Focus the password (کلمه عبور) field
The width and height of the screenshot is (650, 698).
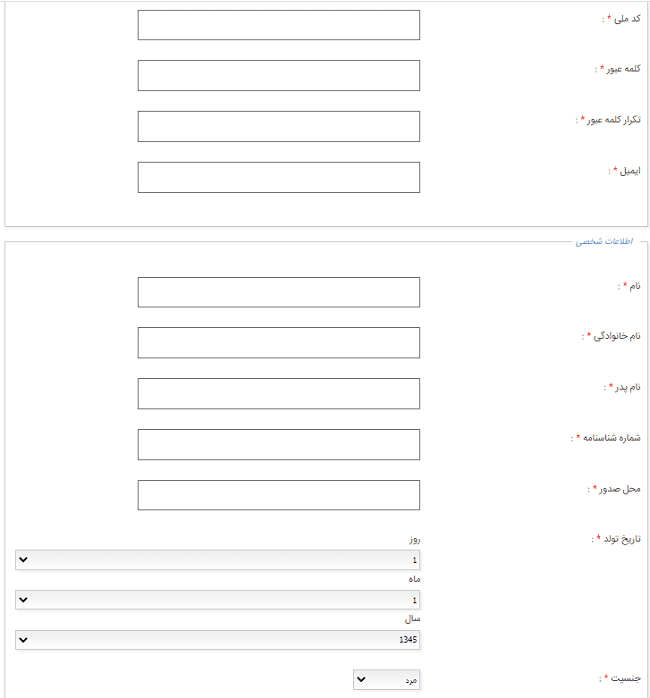tap(279, 76)
